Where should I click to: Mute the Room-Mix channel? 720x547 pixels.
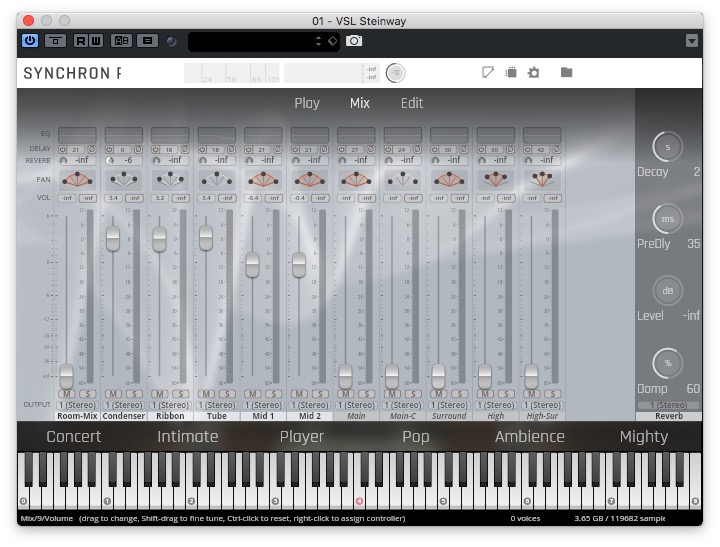[67, 394]
